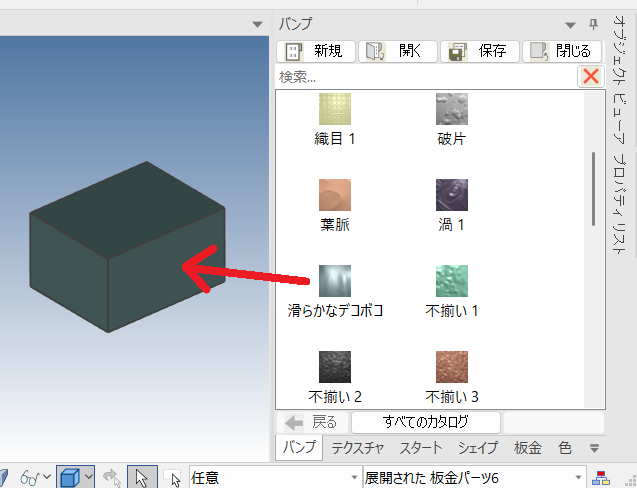Open the オブジェクト ビューア side tab
Screen dimensions: 637x488
pos(619,80)
